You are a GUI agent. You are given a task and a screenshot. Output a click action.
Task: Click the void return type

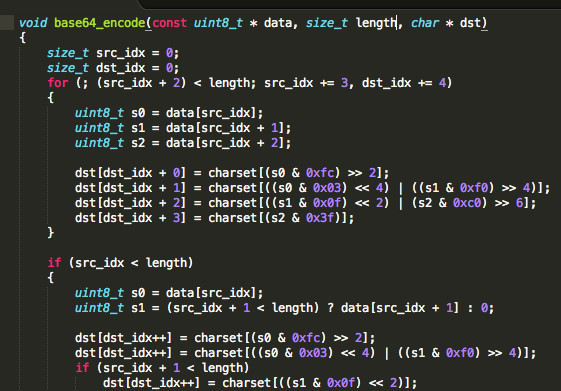[33, 23]
